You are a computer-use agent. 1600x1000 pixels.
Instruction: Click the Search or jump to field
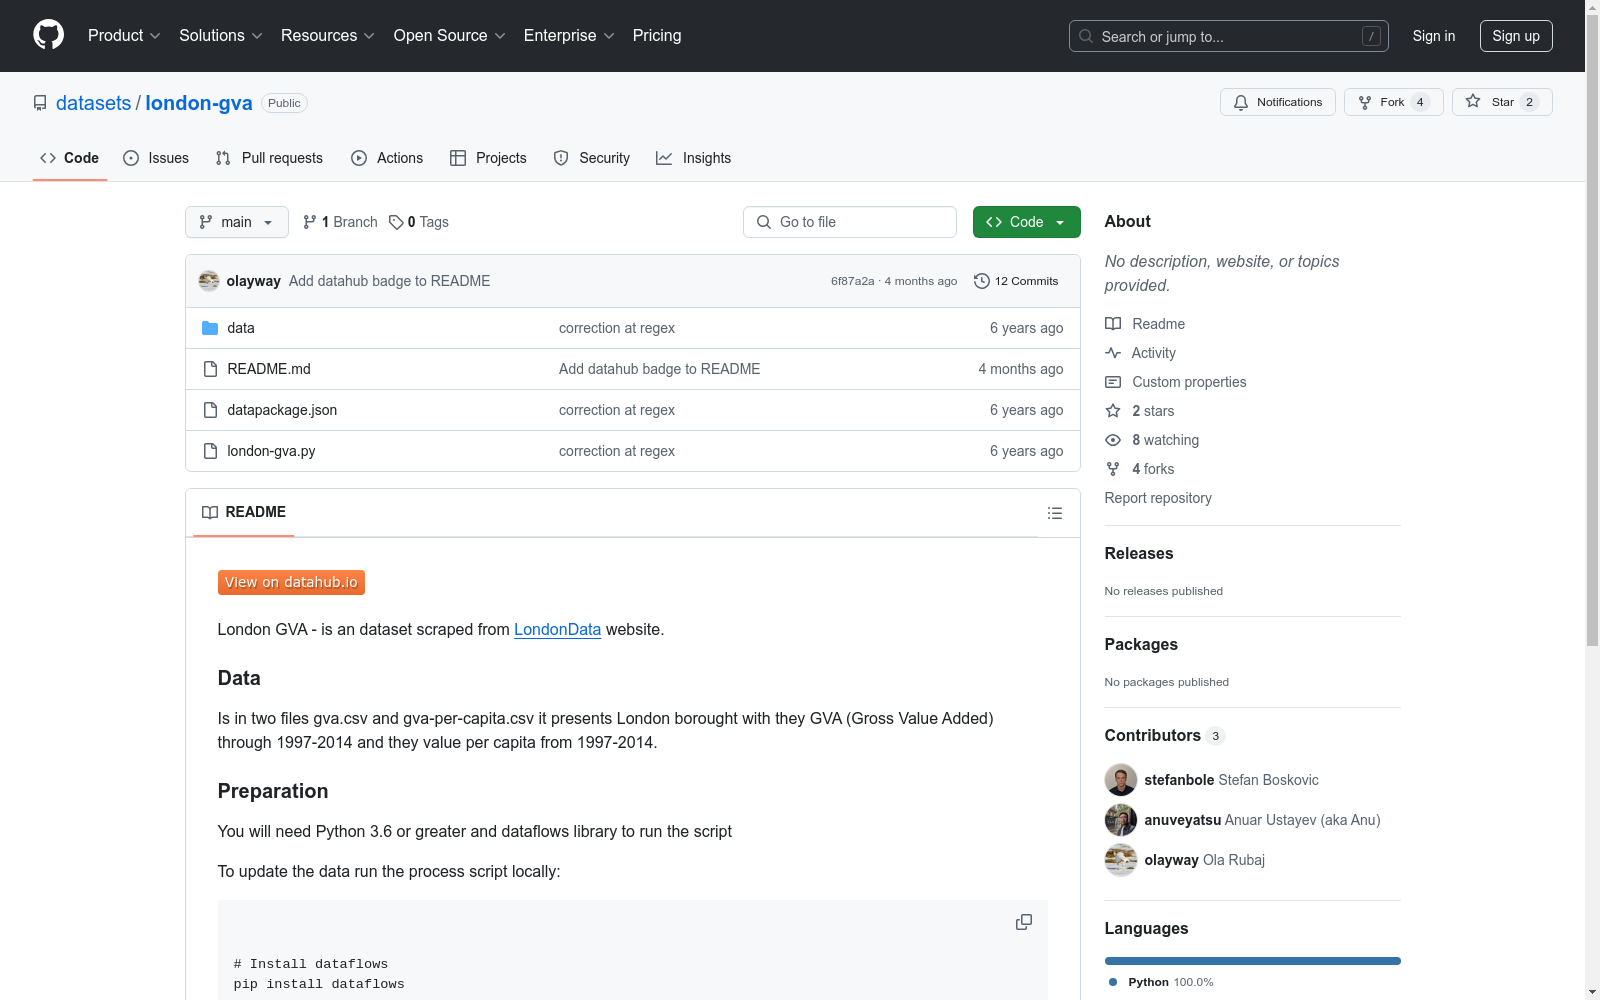pos(1229,36)
